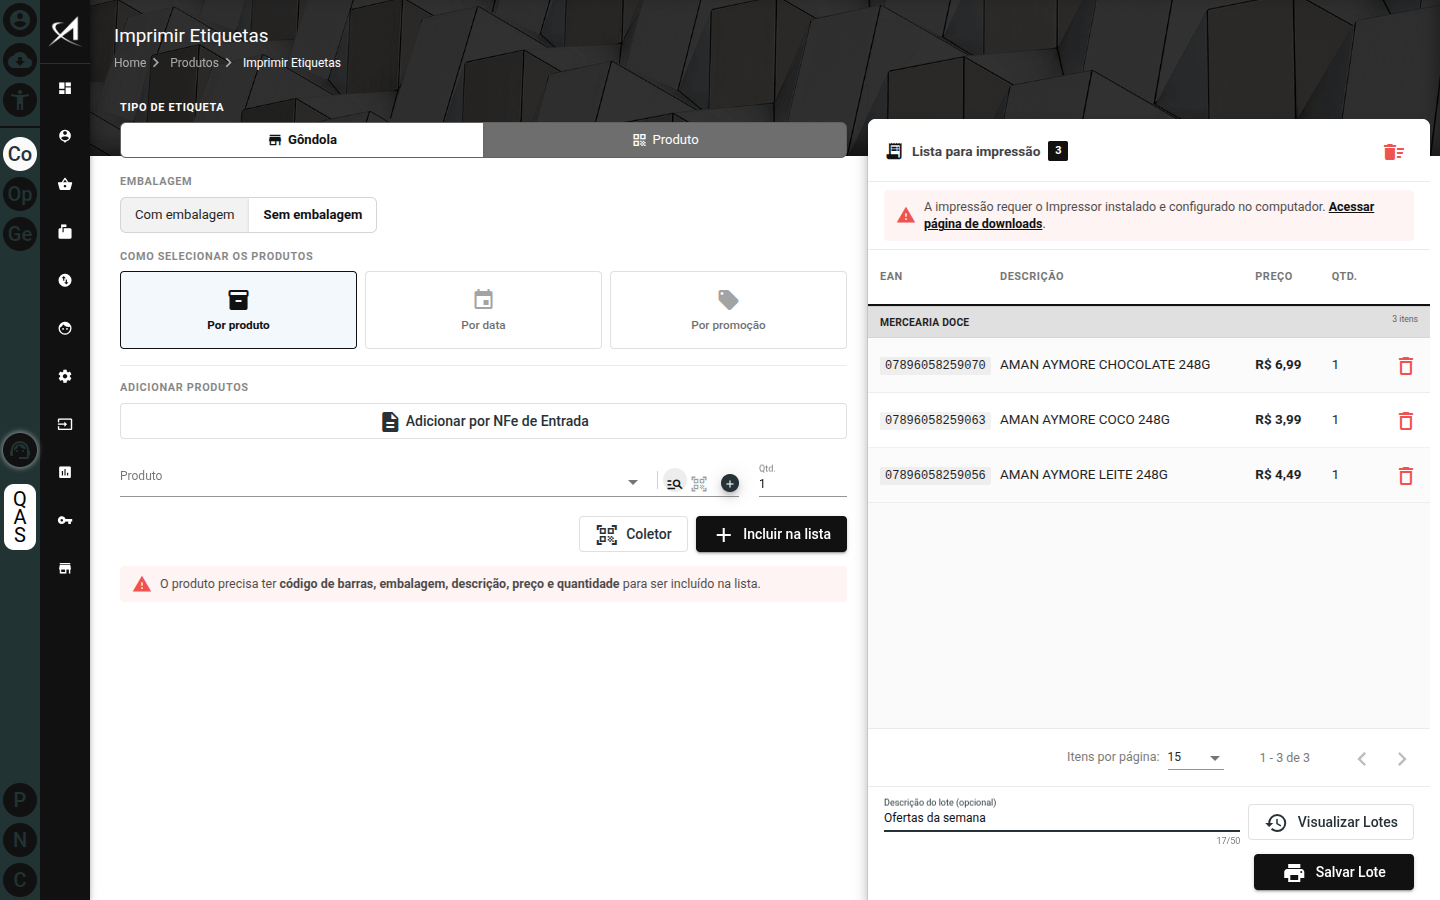This screenshot has width=1440, height=900.
Task: Click the Qtd. quantity input field
Action: click(x=802, y=484)
